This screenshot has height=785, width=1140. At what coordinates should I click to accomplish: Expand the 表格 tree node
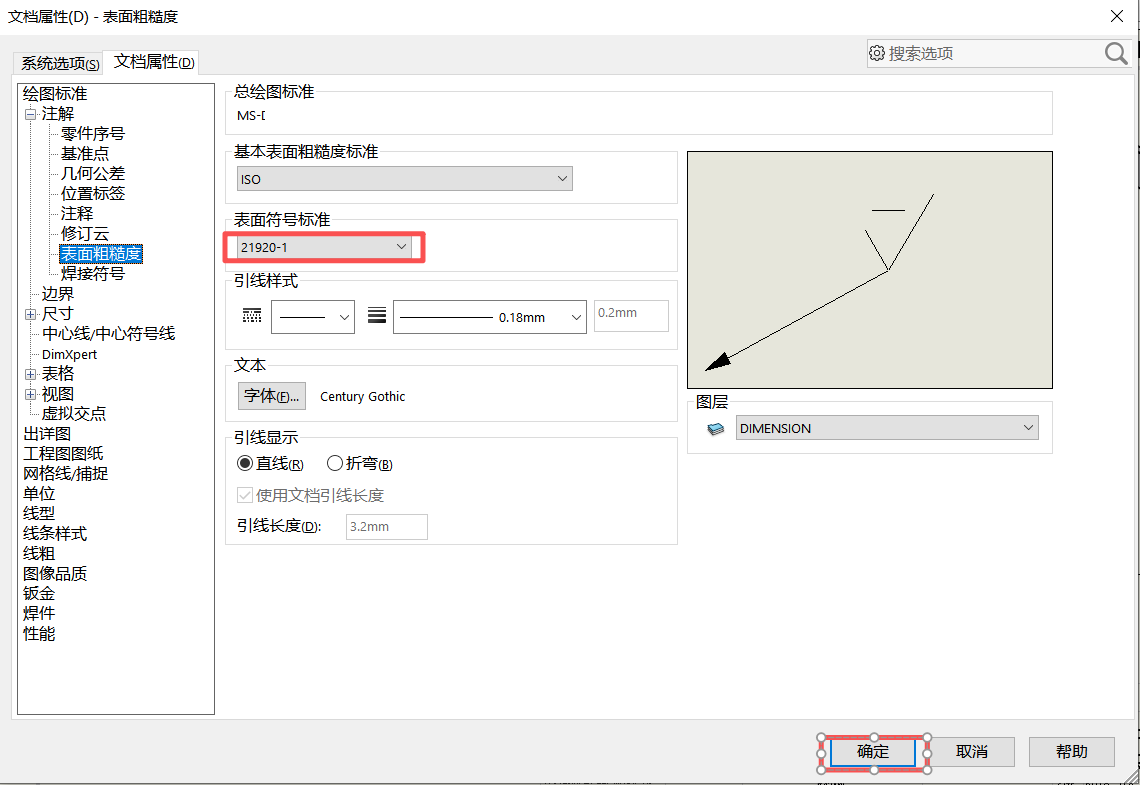[31, 374]
